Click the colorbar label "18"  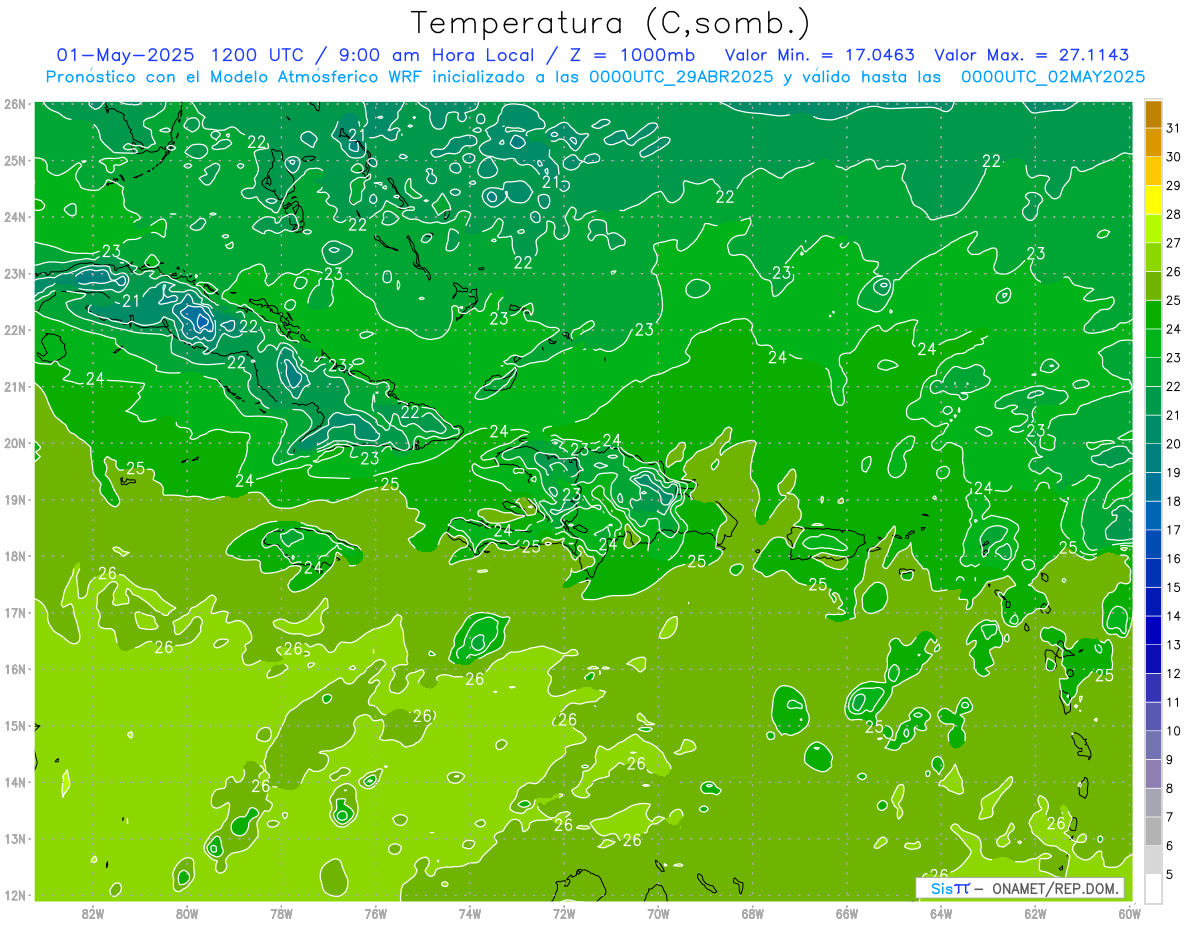1174,501
